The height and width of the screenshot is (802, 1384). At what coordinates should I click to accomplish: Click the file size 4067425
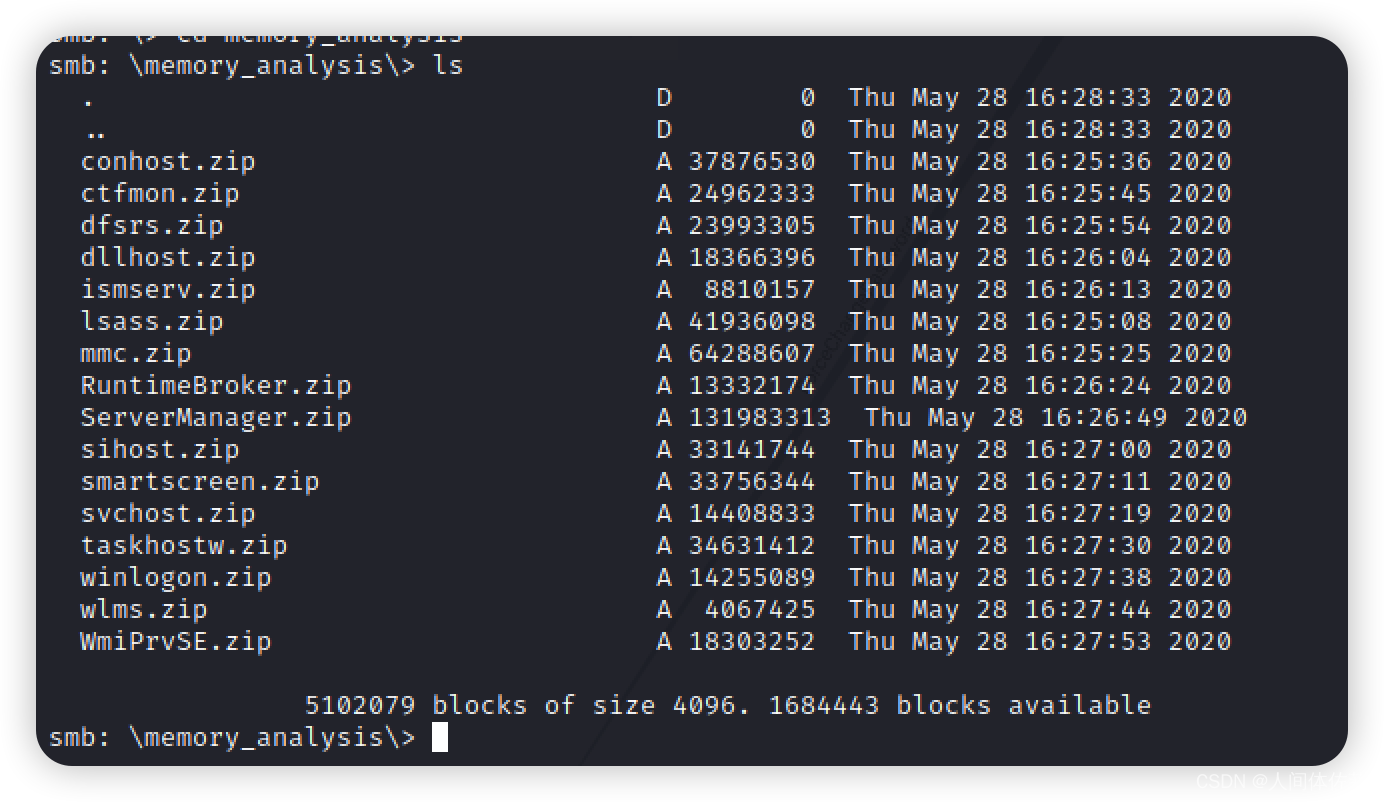[760, 609]
